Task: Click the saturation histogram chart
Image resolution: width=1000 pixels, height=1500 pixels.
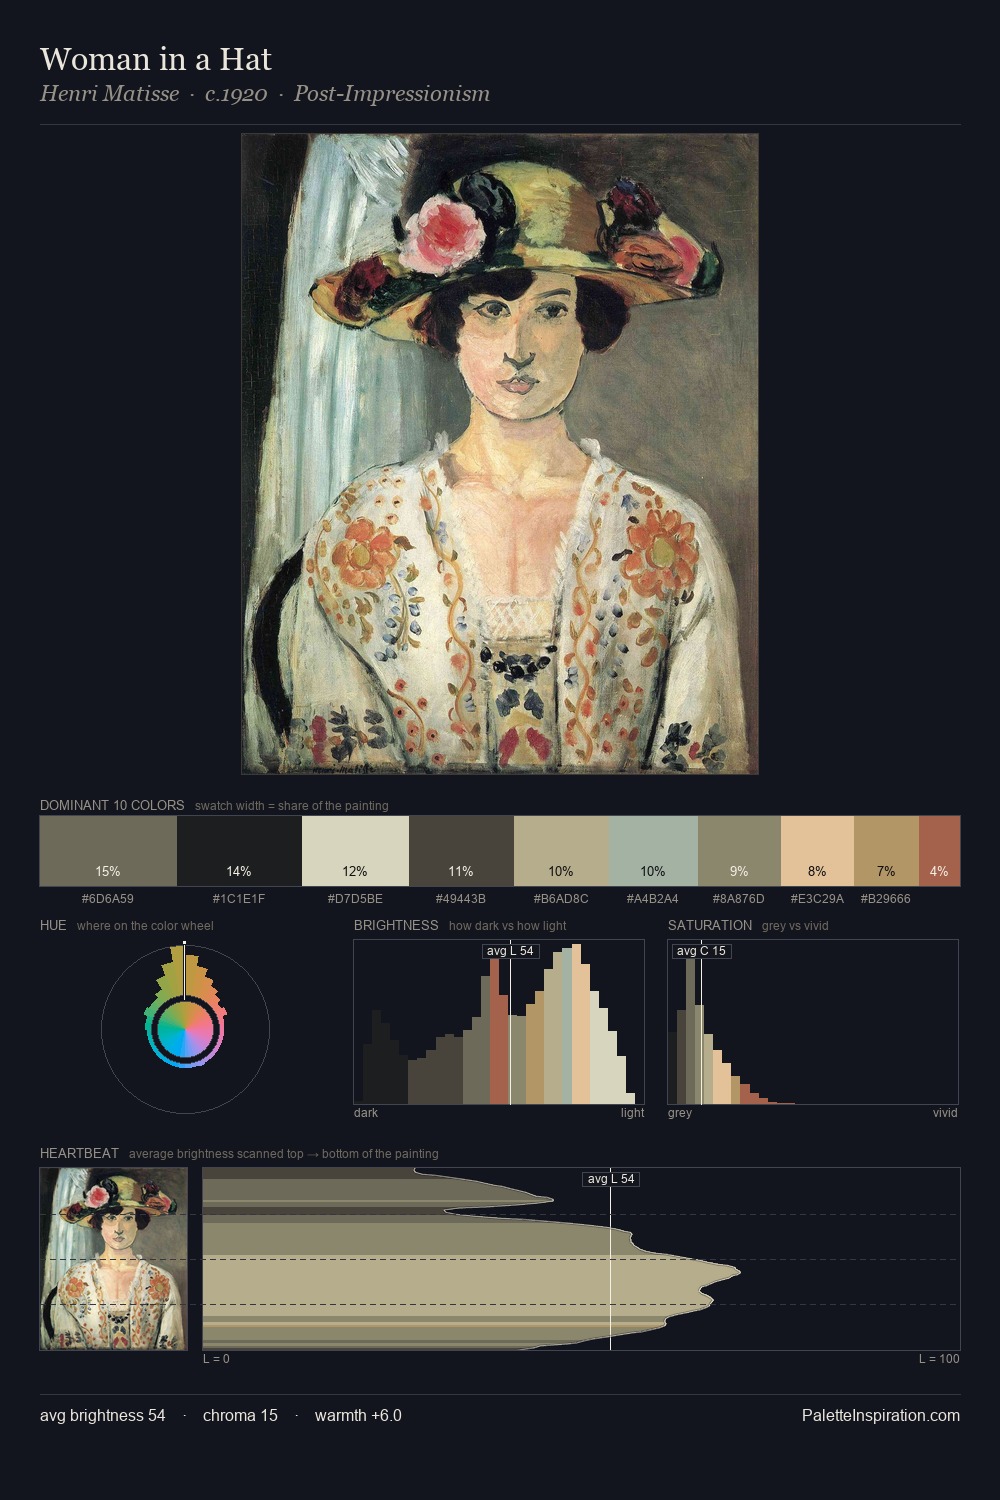Action: [x=813, y=1022]
